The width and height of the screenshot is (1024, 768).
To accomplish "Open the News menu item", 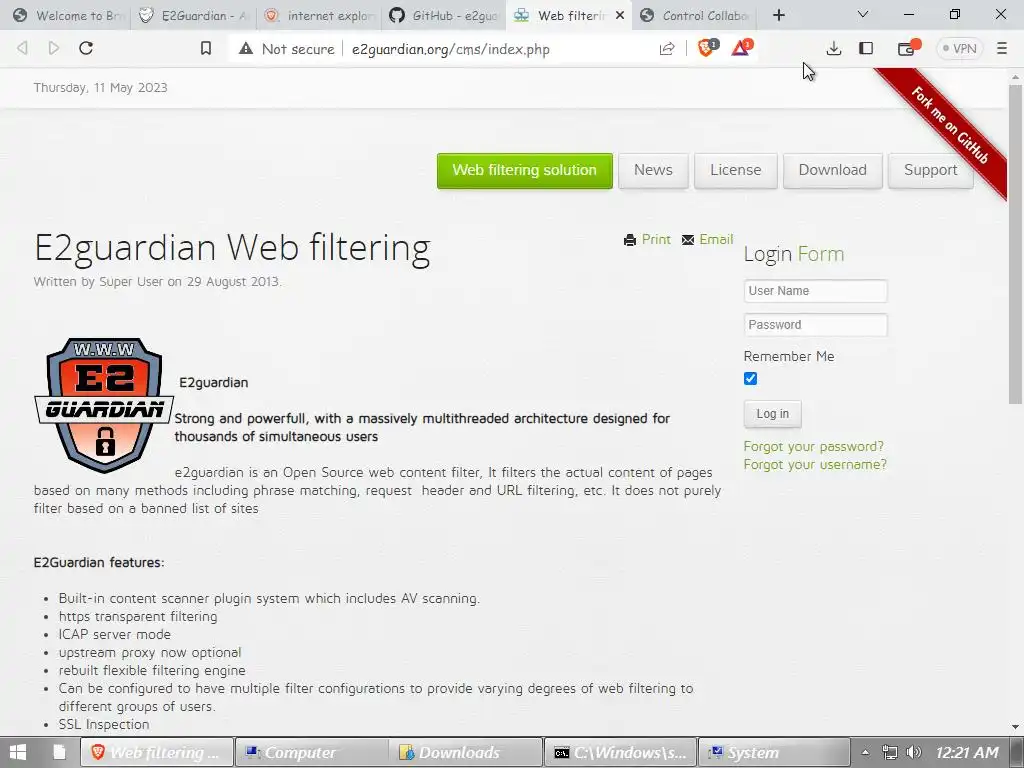I will pos(653,170).
